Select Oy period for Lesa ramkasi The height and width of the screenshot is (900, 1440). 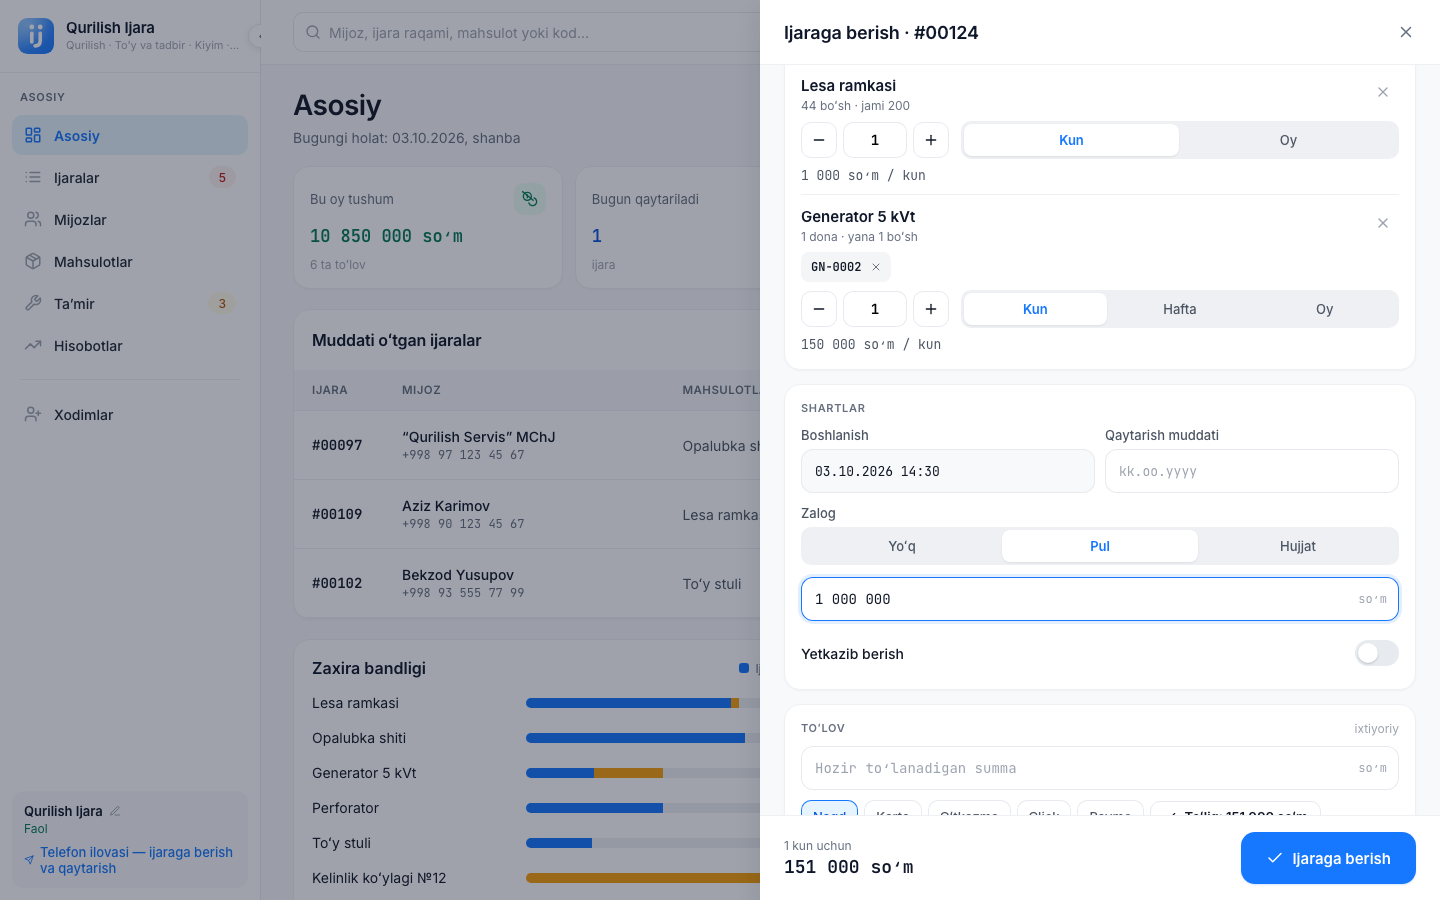pyautogui.click(x=1288, y=140)
